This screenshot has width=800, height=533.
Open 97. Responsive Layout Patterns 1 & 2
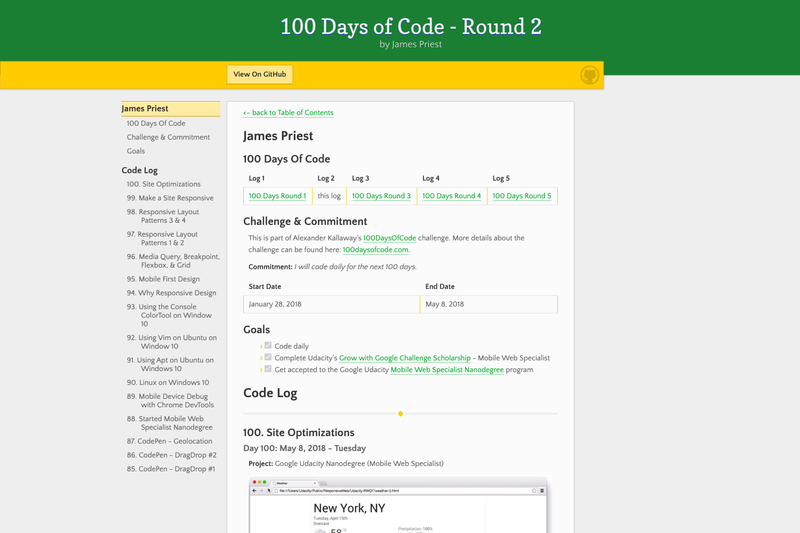[x=162, y=238]
